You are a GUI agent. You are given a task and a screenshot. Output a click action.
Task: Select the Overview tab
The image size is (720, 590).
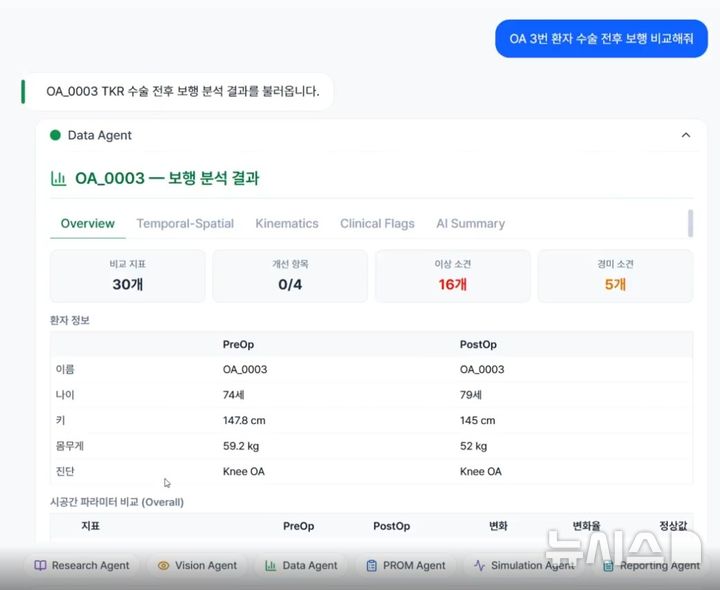pos(87,224)
